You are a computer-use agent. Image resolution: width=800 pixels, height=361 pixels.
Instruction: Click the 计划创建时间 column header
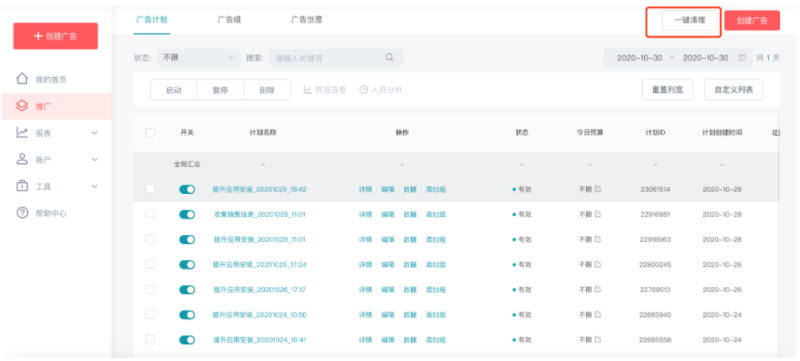[722, 133]
